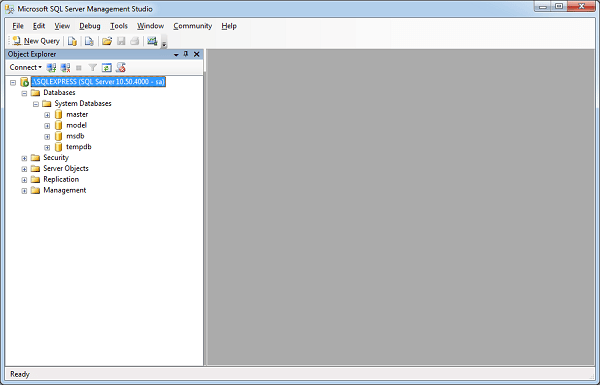Open the toolbar options overflow arrow
This screenshot has width=600, height=385.
[x=164, y=43]
